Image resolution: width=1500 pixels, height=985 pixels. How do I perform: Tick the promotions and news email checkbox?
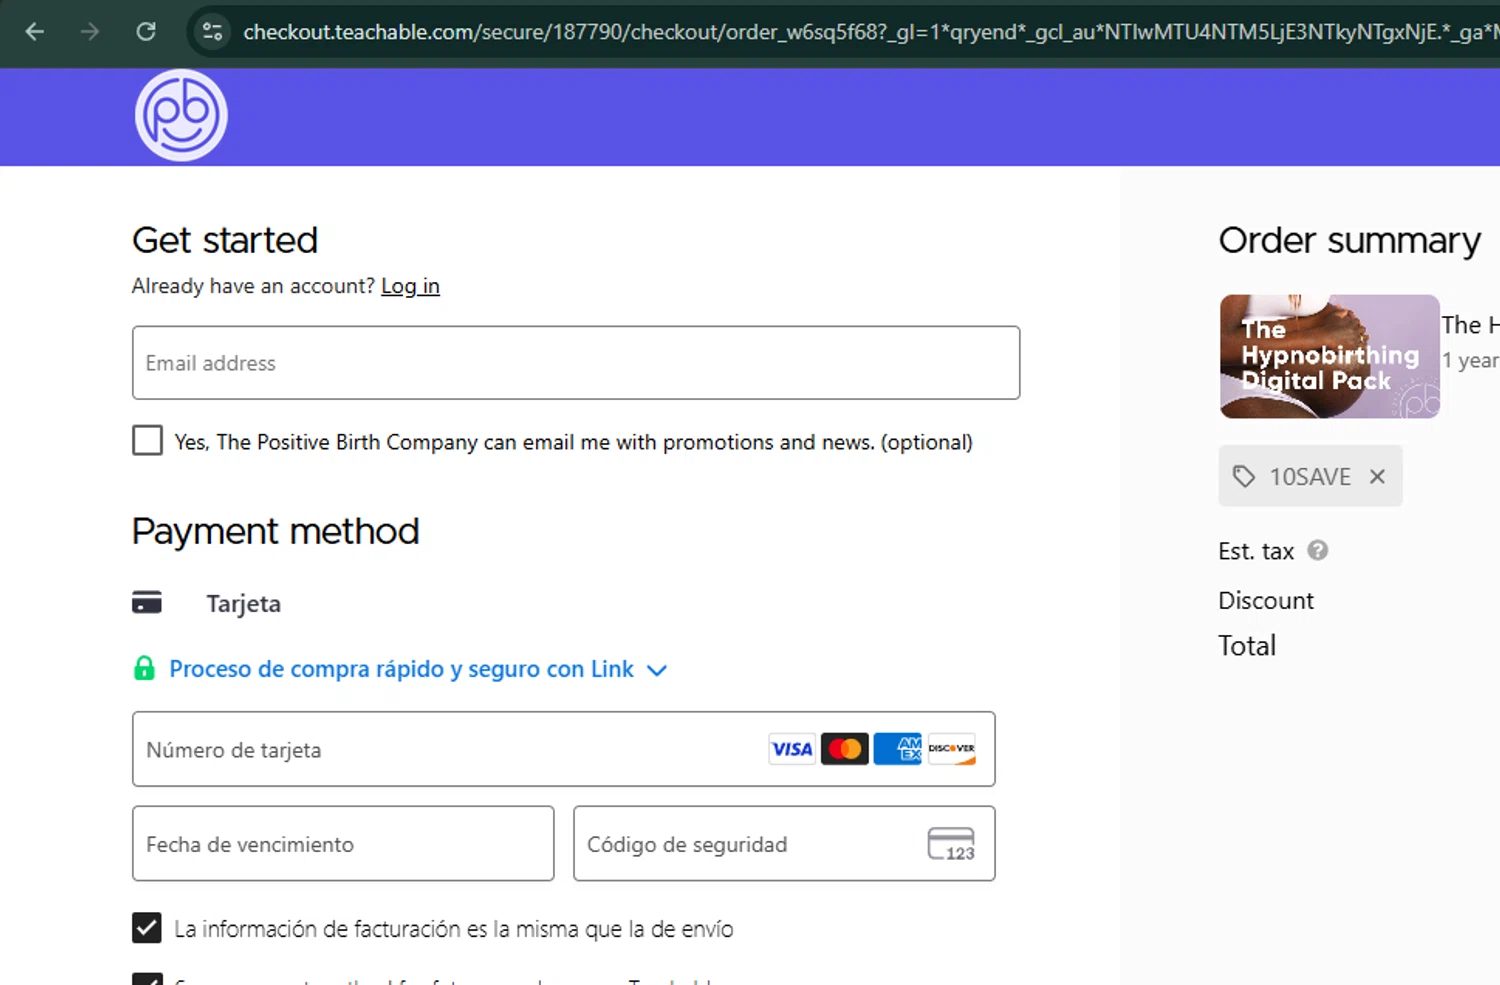pos(147,440)
